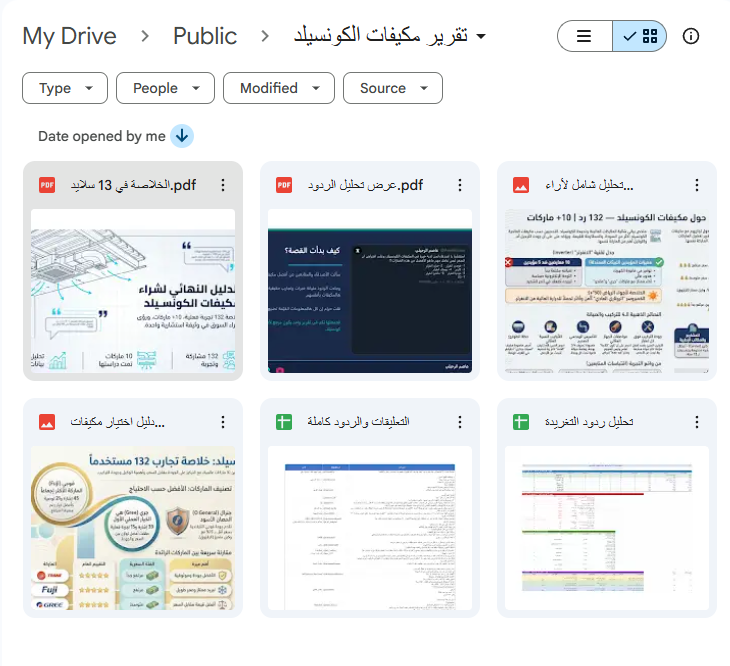
Task: Go to Public folder breadcrumb
Action: pyautogui.click(x=205, y=36)
